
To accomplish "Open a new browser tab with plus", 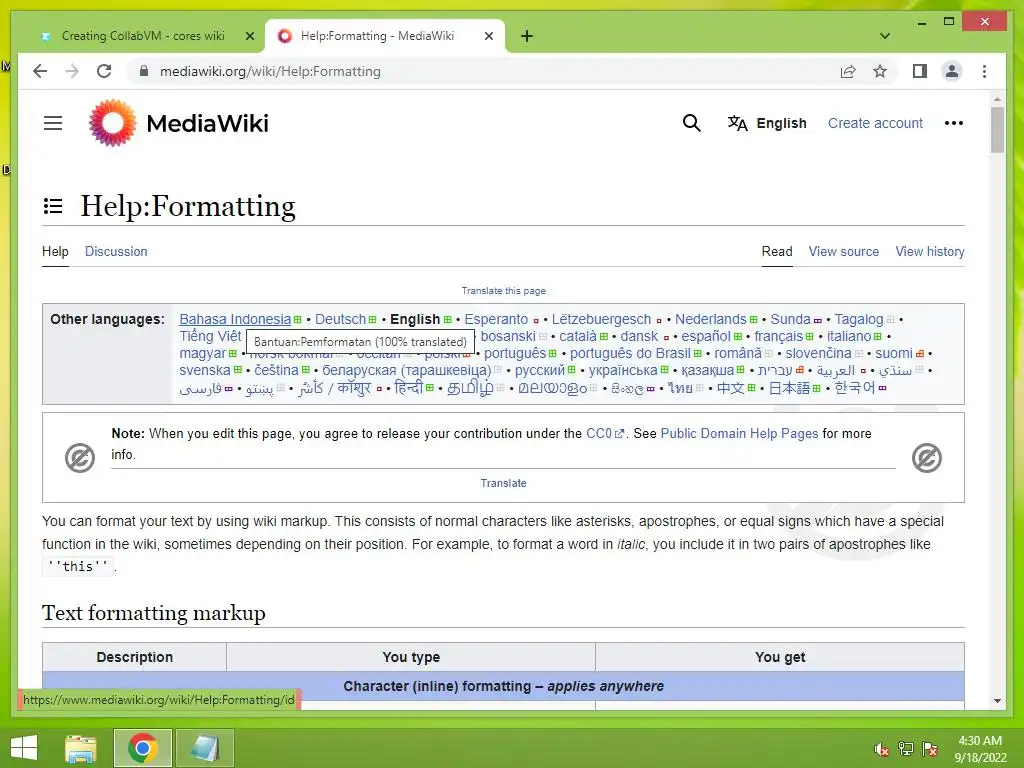I will [527, 36].
